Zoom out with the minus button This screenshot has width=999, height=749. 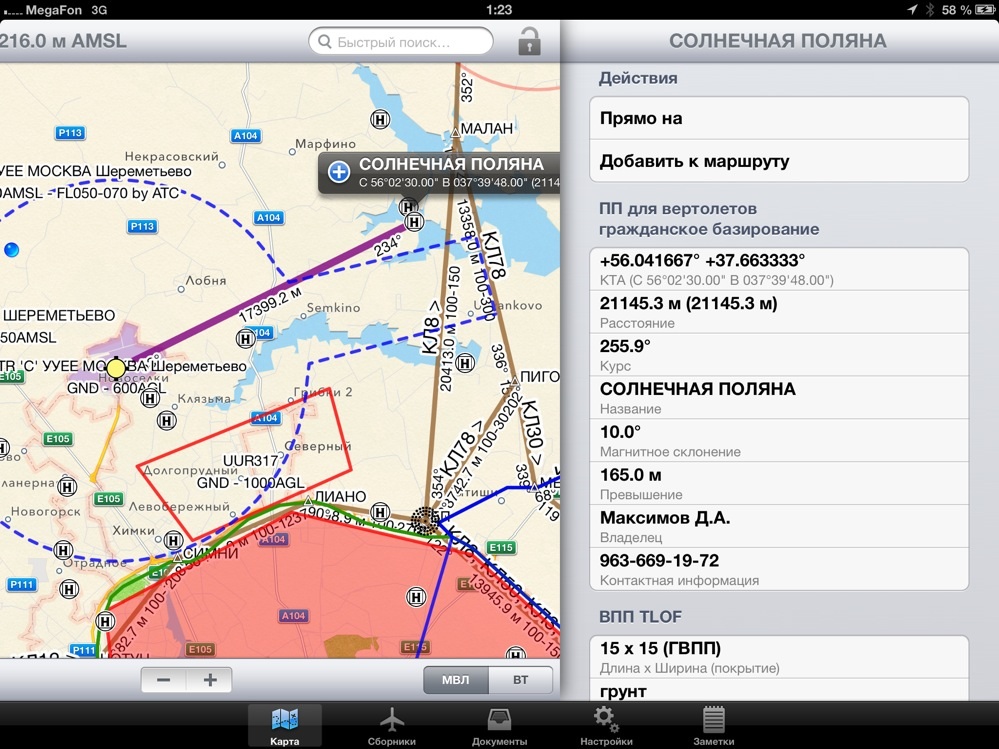point(164,680)
